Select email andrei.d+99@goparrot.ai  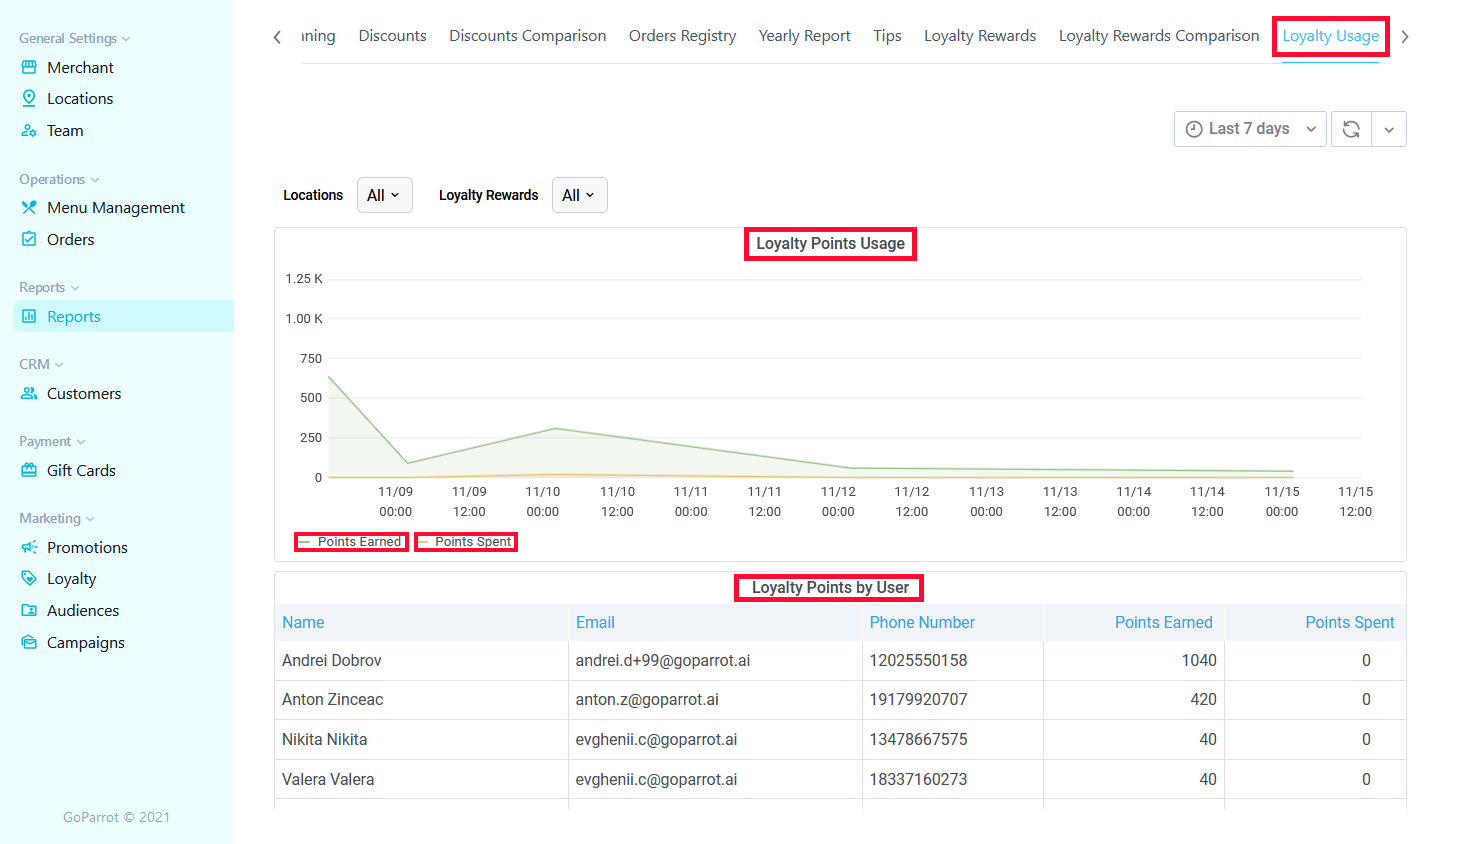tap(663, 660)
